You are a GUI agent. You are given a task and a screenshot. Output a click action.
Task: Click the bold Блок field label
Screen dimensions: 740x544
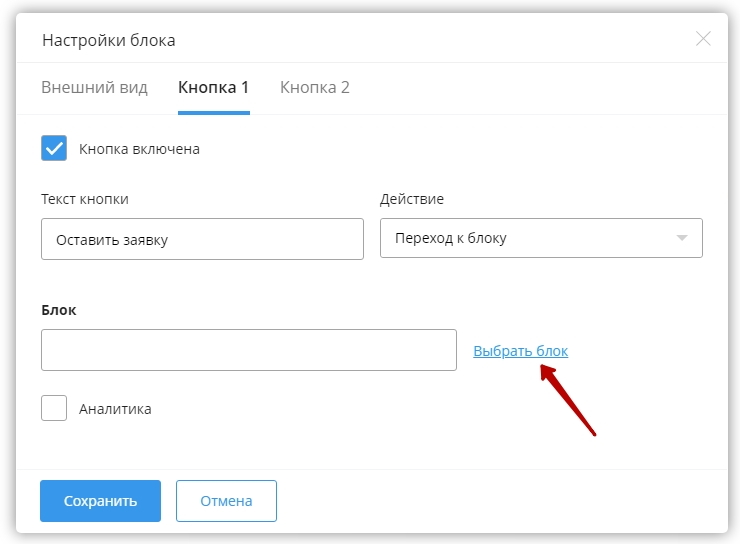coord(59,310)
